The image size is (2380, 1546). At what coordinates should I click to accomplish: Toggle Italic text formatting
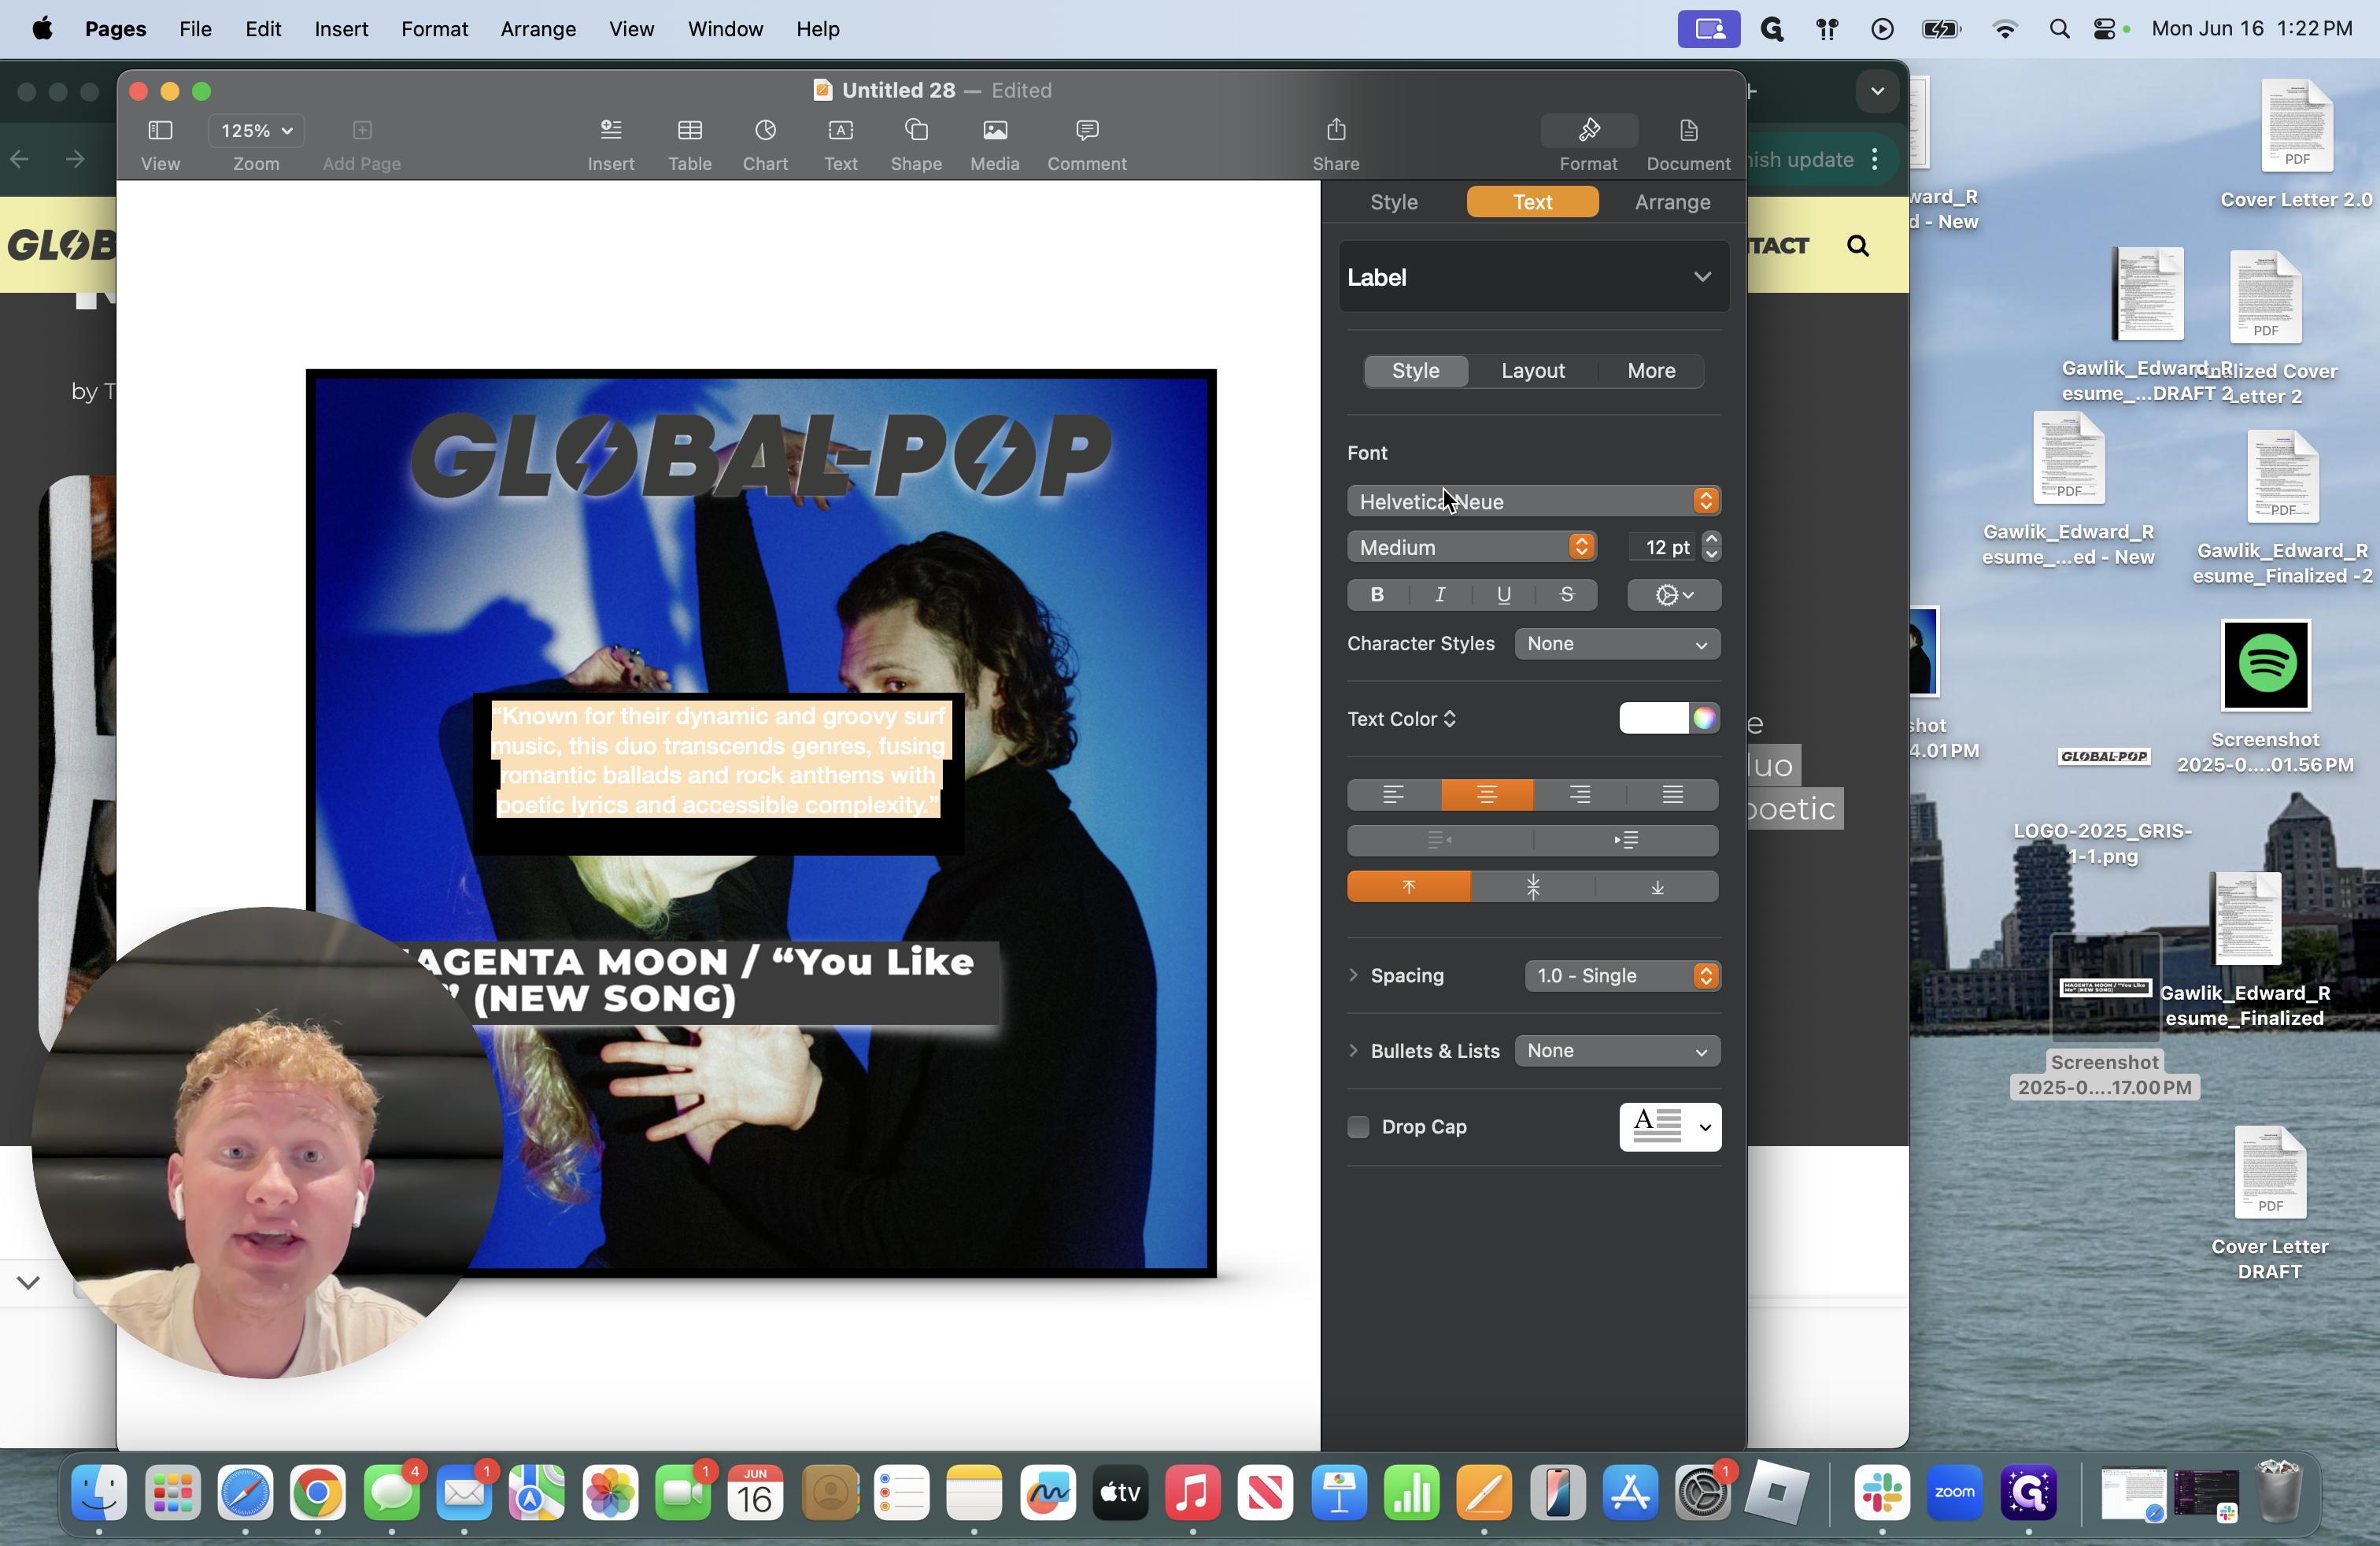coord(1440,595)
